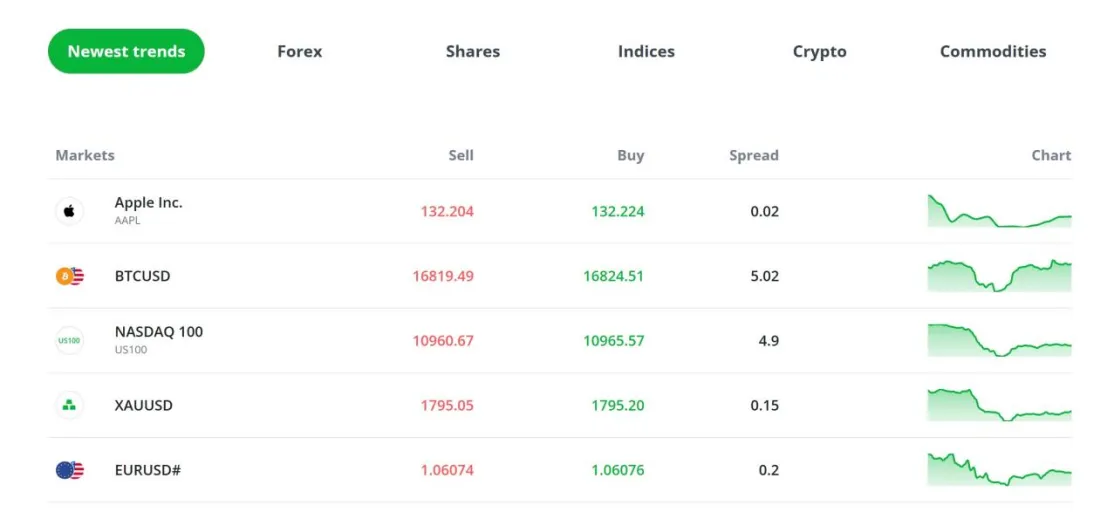This screenshot has height=512, width=1108.
Task: Click the BTCUSD bitcoin flag icon
Action: point(70,276)
